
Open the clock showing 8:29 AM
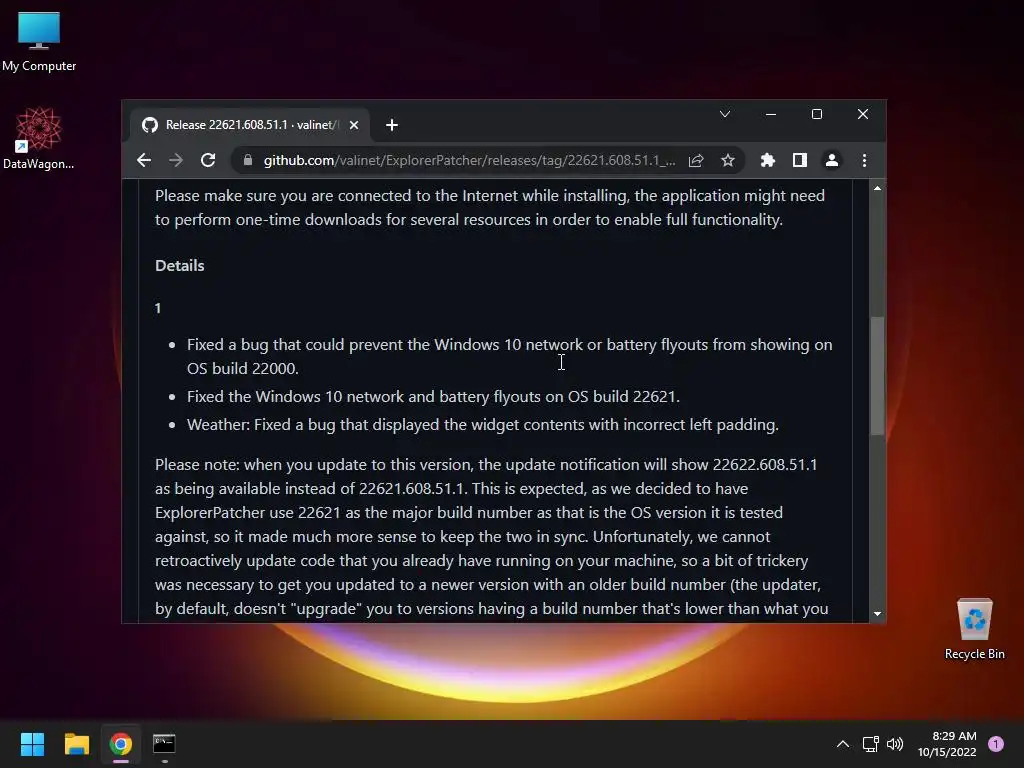pyautogui.click(x=947, y=744)
